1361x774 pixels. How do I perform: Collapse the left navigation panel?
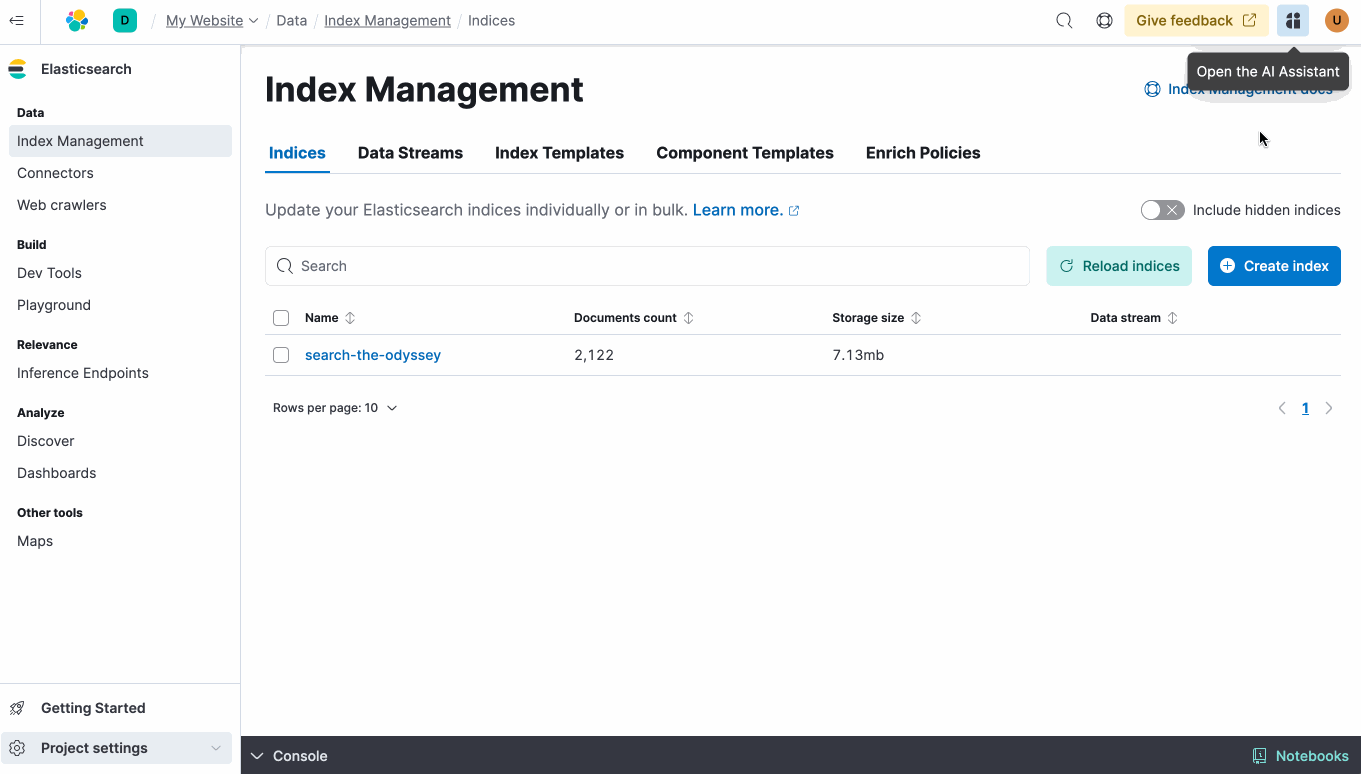[x=16, y=20]
